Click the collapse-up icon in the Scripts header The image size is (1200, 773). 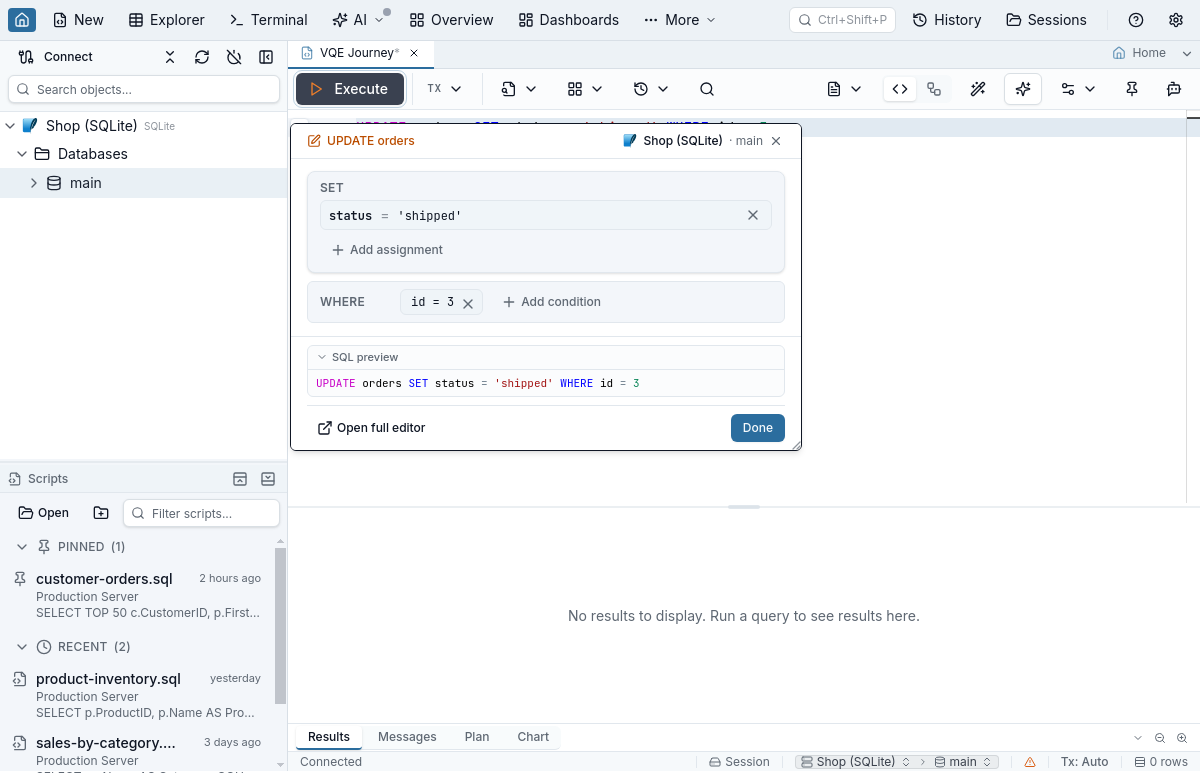(x=240, y=479)
